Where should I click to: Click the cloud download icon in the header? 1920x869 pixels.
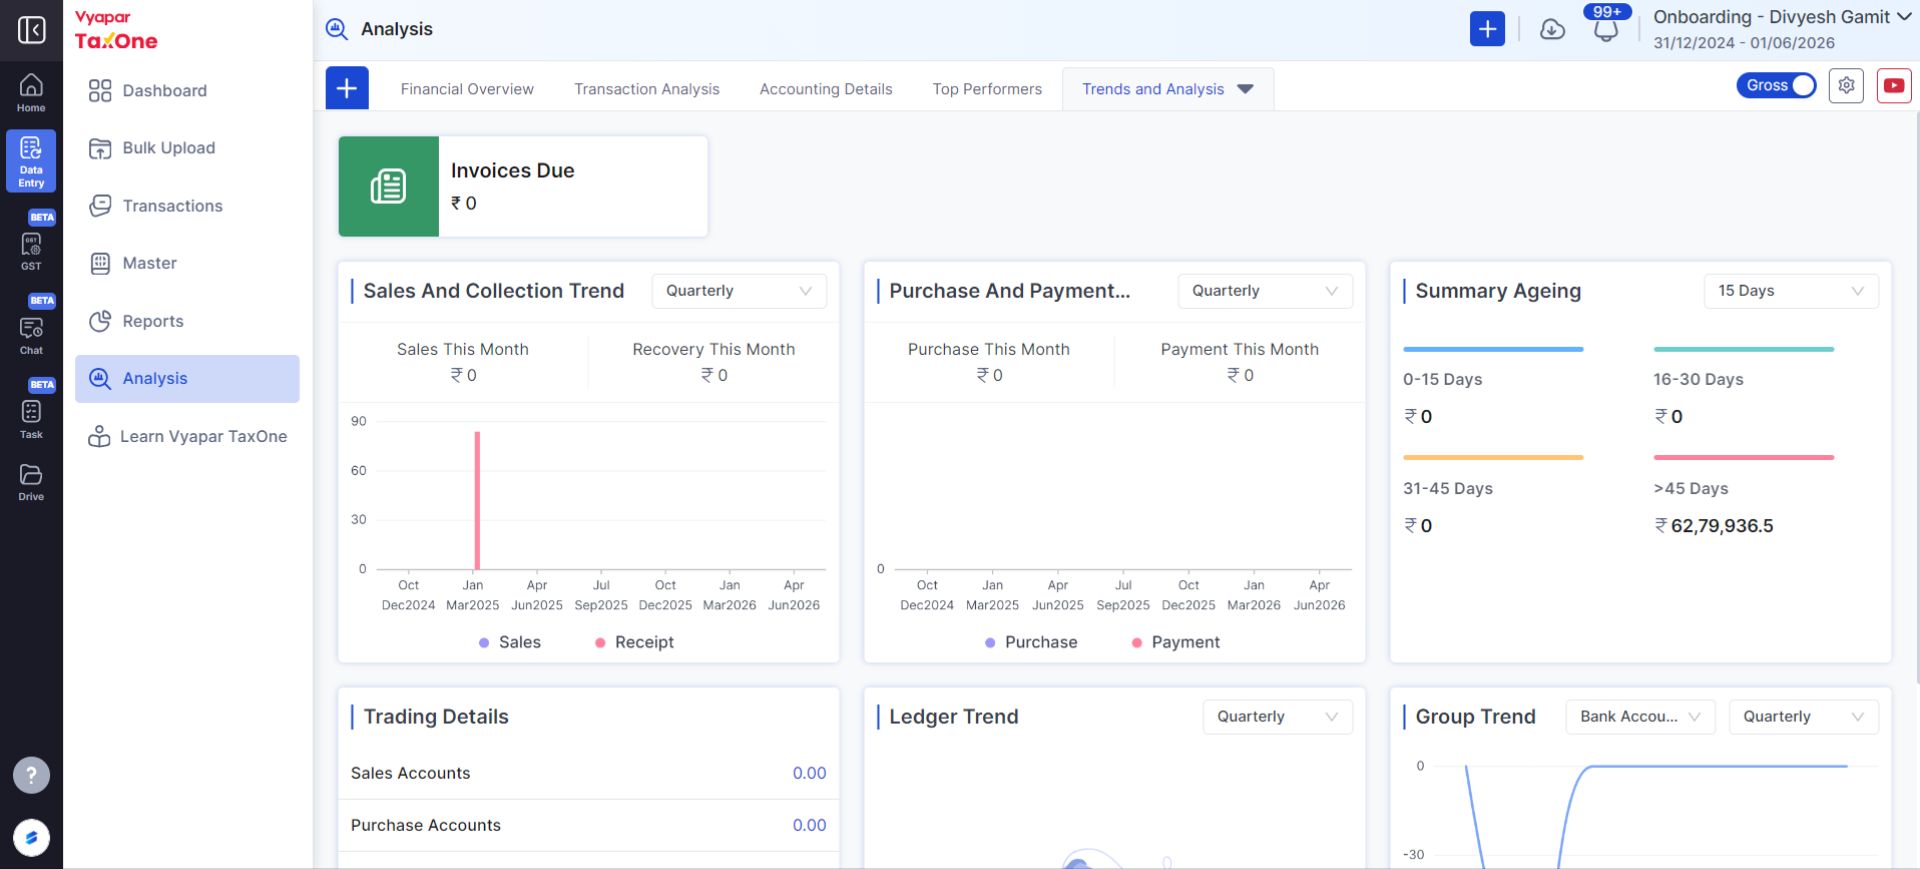1552,29
